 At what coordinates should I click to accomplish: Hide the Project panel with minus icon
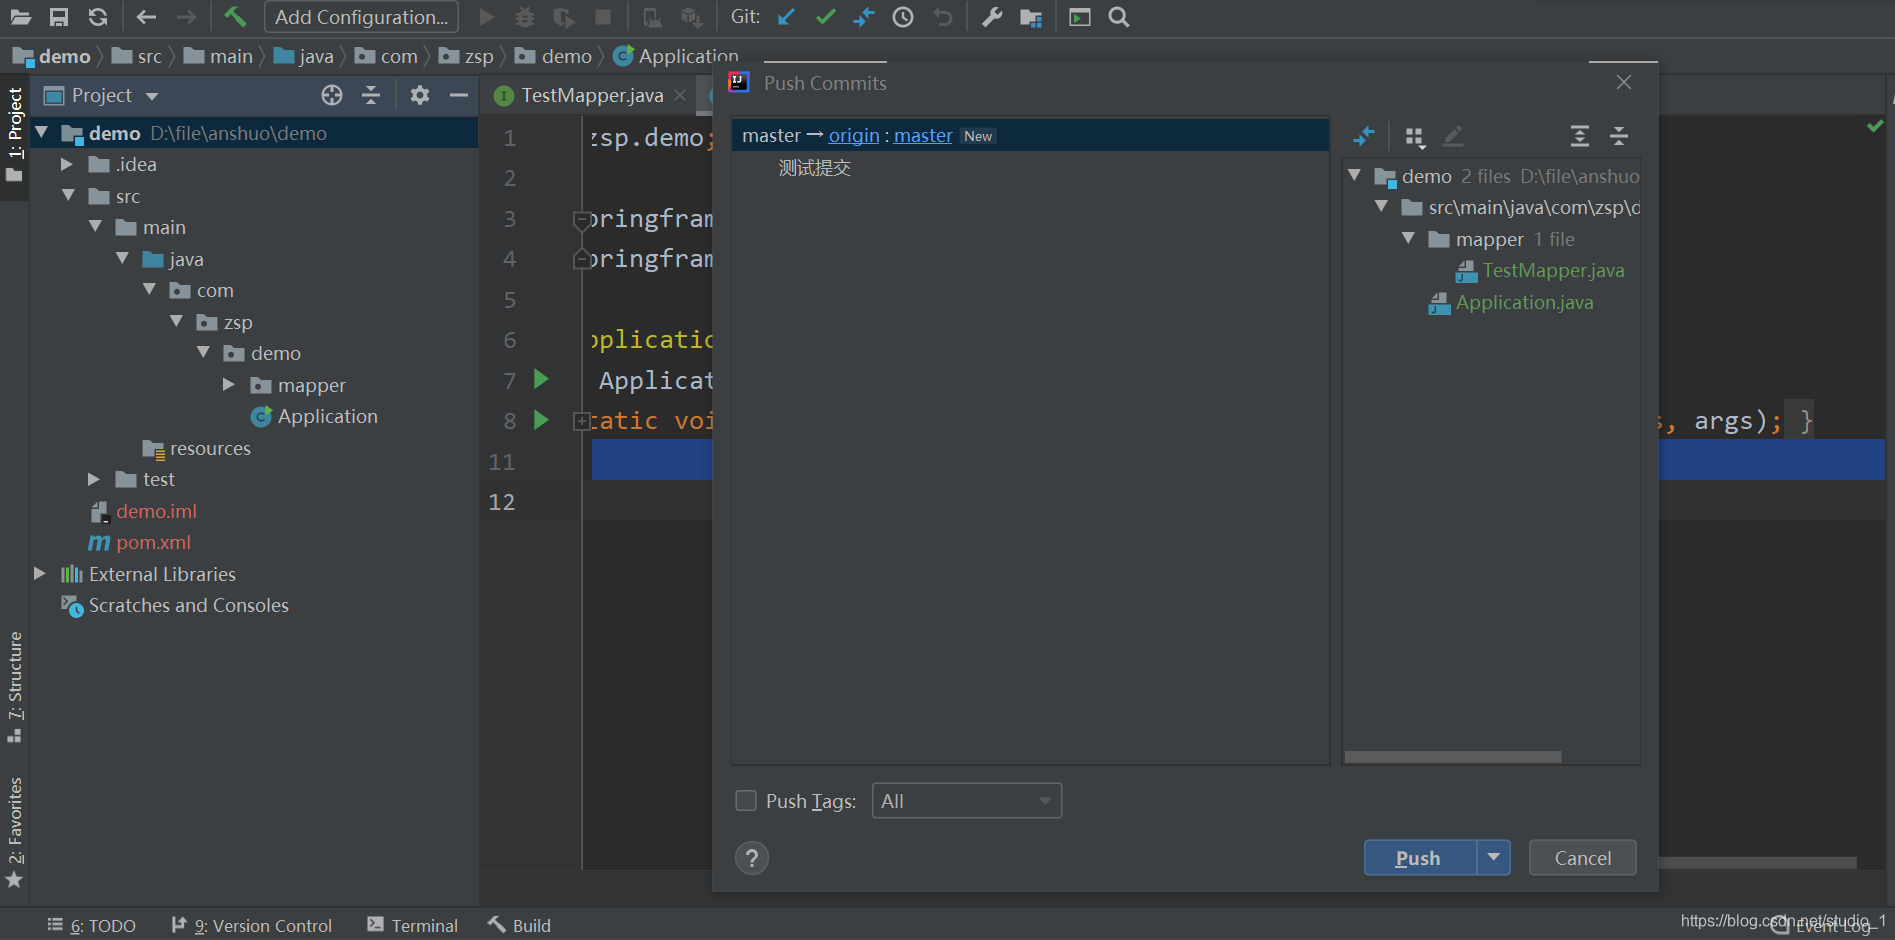459,95
